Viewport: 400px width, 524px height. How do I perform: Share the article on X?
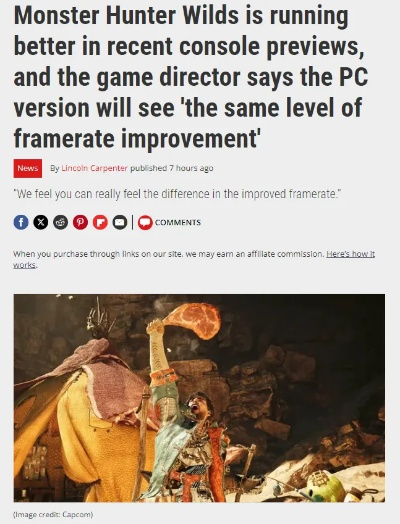tap(40, 222)
